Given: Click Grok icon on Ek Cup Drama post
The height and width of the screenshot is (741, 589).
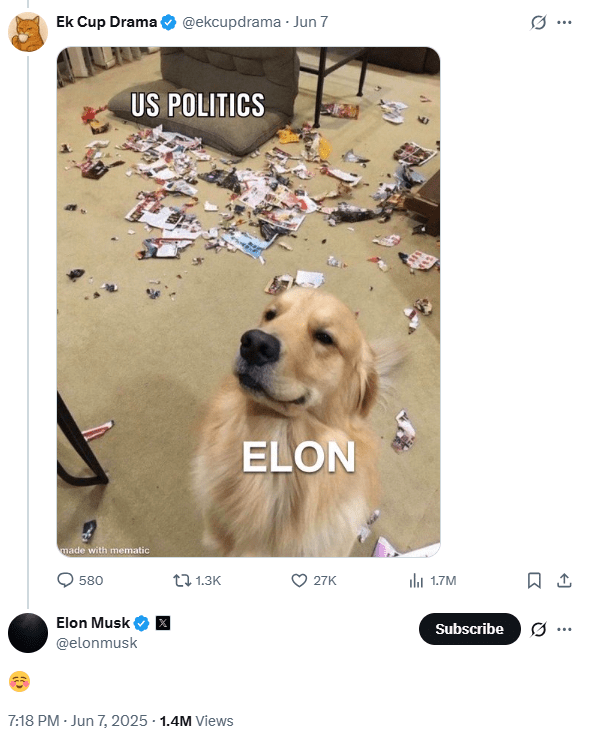Looking at the screenshot, I should tap(538, 22).
